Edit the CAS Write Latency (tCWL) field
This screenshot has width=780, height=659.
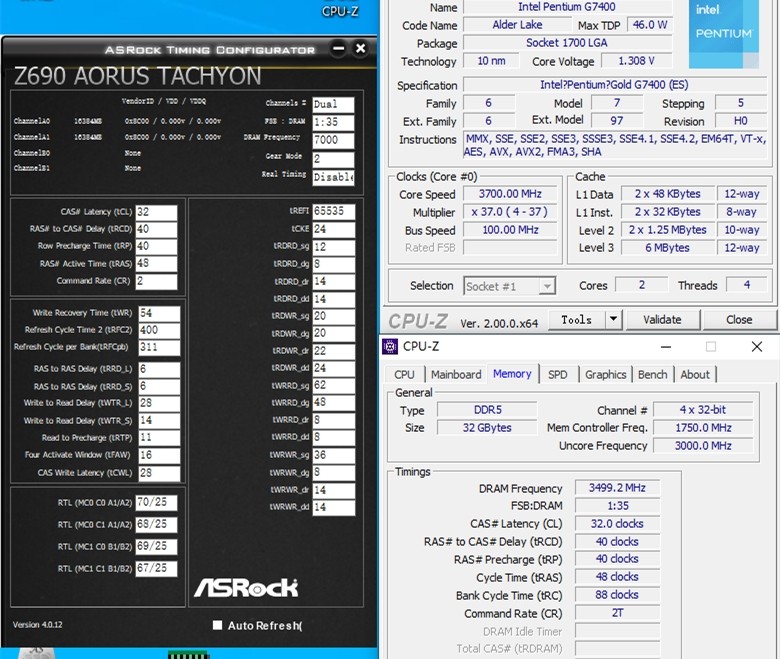(159, 472)
